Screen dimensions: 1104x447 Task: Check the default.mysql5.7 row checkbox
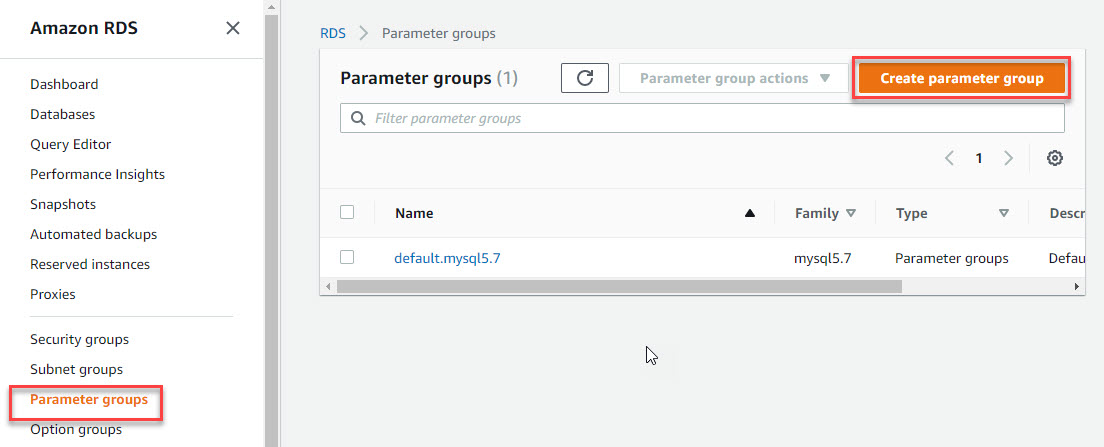[x=346, y=258]
